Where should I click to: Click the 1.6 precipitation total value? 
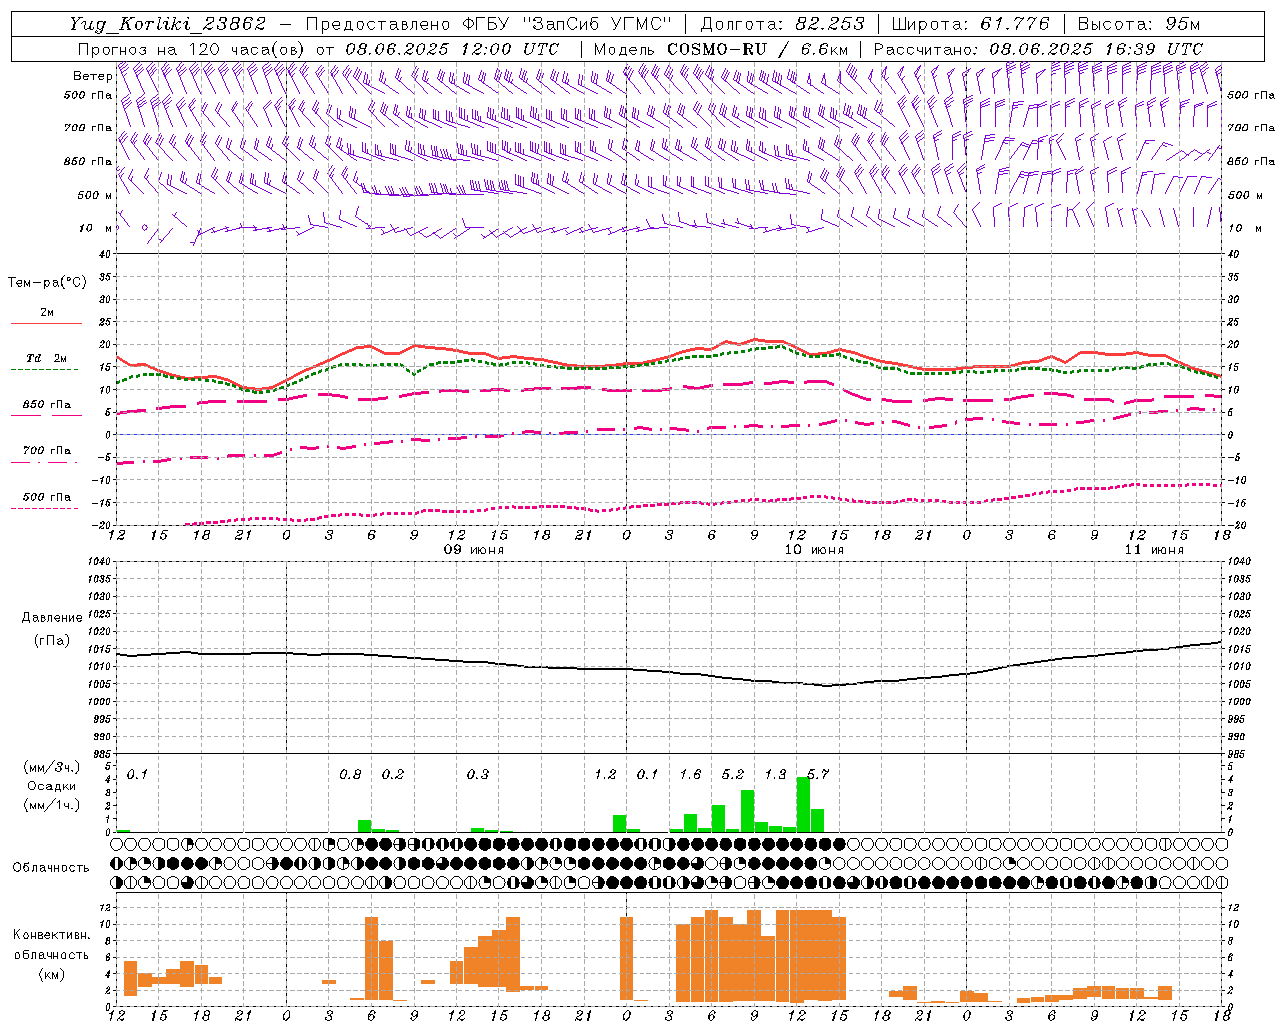(x=690, y=774)
